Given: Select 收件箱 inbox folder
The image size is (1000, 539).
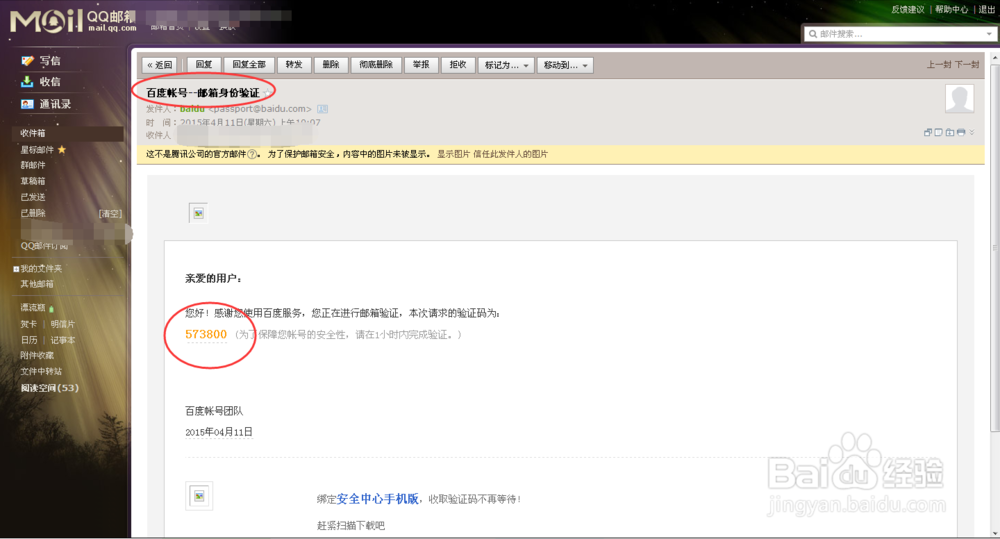Looking at the screenshot, I should coord(68,133).
